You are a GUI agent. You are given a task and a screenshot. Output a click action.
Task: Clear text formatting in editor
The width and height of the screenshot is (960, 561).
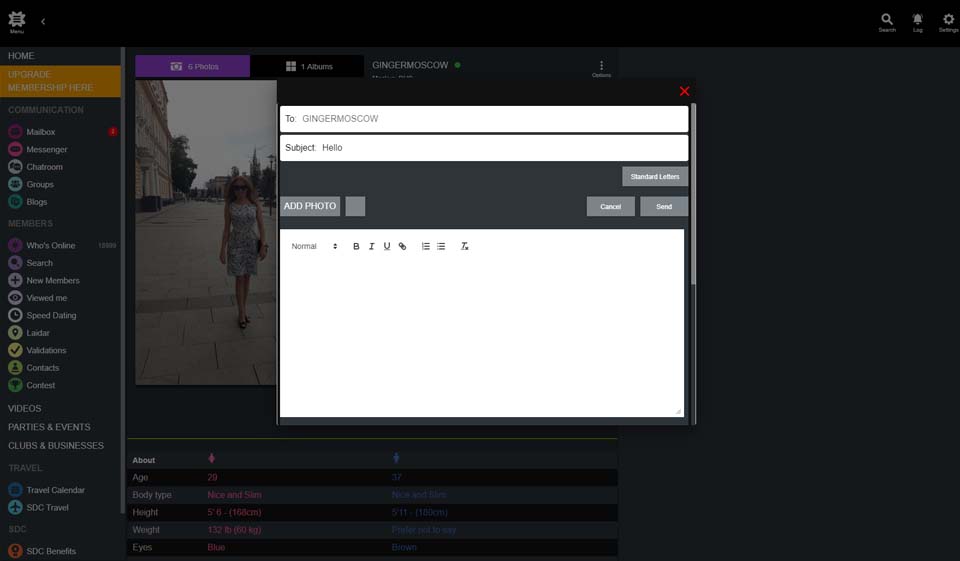[464, 246]
